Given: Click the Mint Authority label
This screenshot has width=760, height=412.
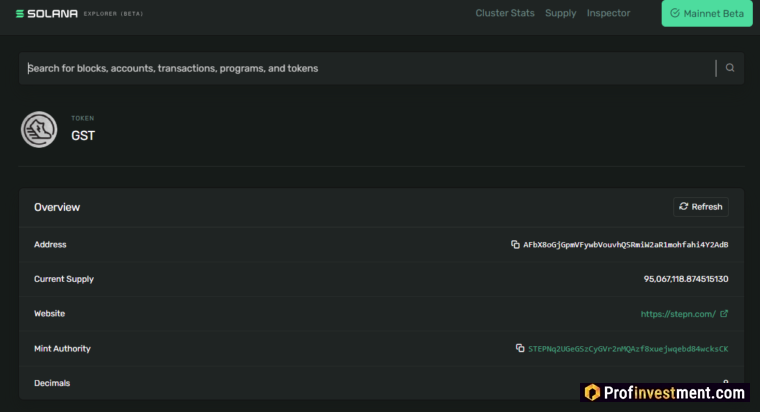Looking at the screenshot, I should [62, 349].
